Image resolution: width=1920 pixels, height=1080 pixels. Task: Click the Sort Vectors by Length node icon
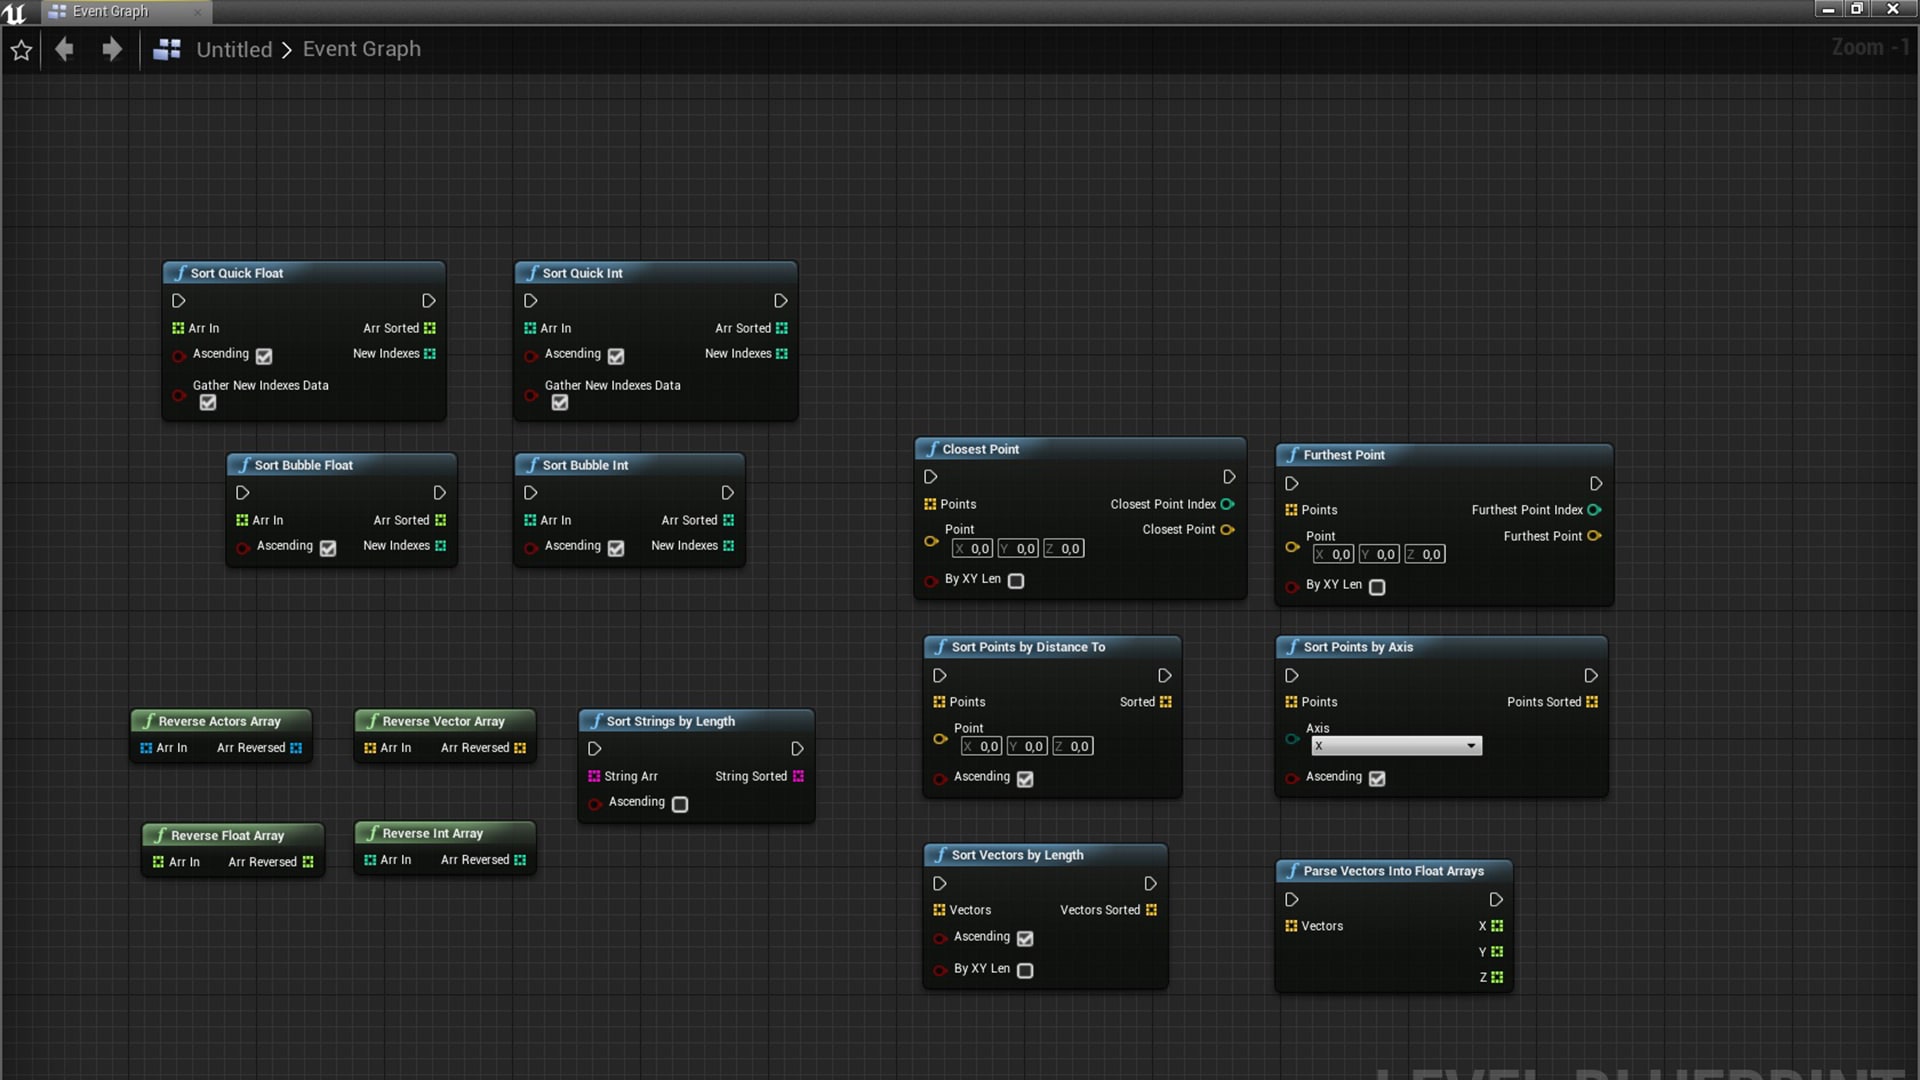click(x=939, y=855)
